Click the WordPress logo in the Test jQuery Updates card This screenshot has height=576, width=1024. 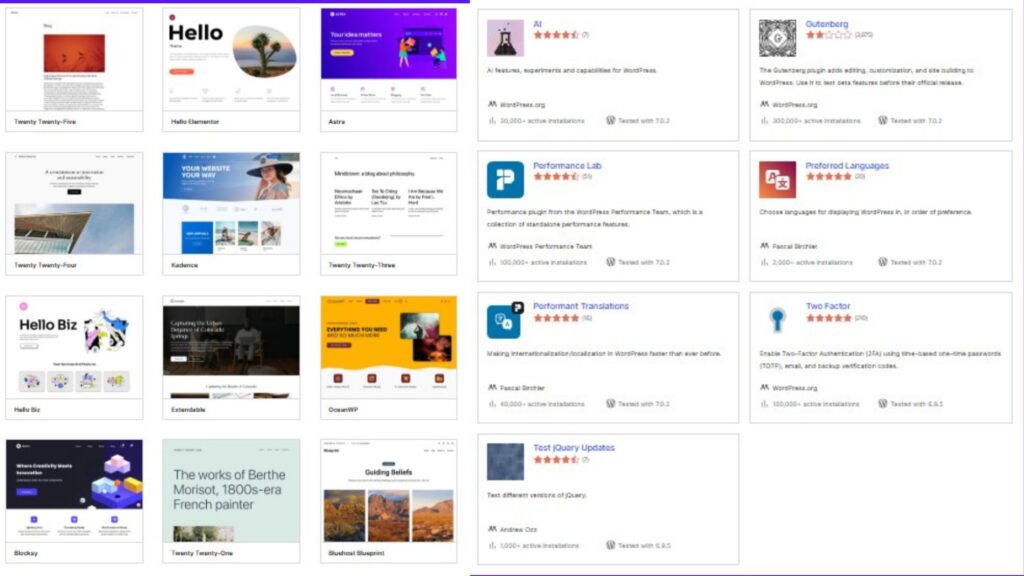(610, 545)
